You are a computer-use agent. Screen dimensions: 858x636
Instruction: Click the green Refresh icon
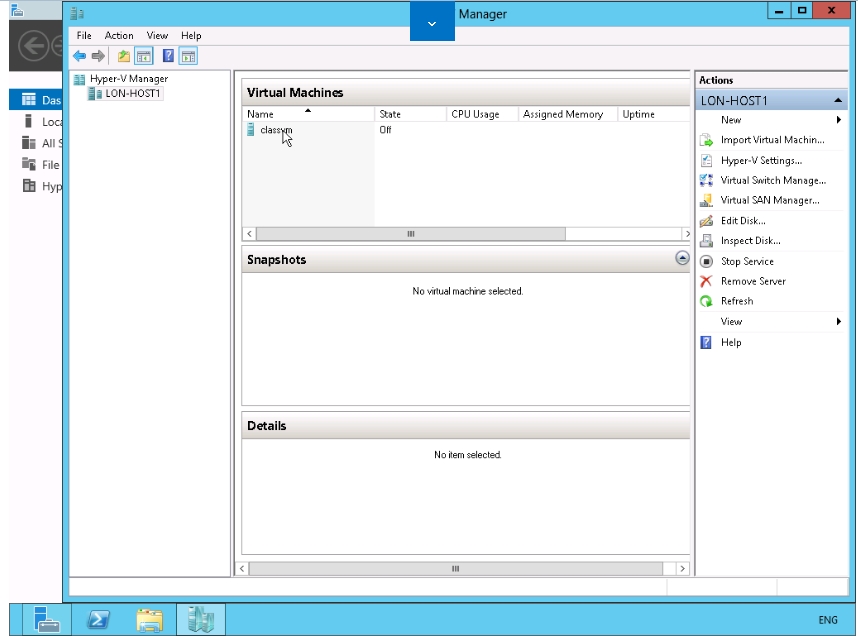pos(706,301)
